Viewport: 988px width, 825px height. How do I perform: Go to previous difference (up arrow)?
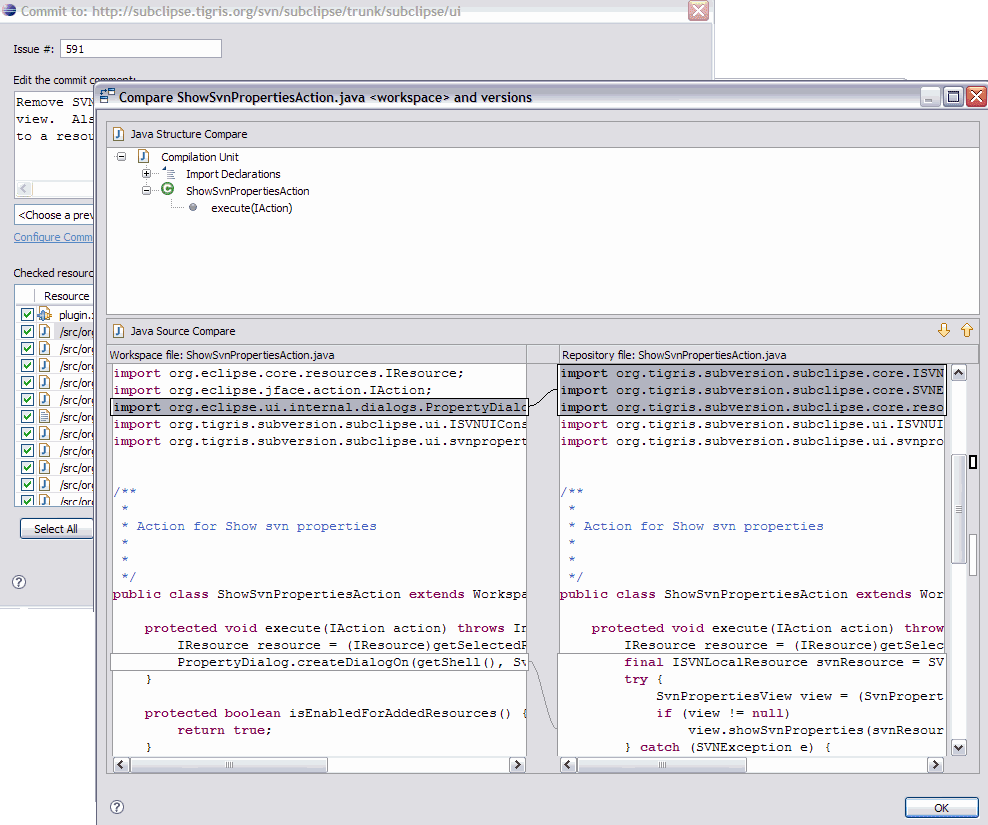967,330
